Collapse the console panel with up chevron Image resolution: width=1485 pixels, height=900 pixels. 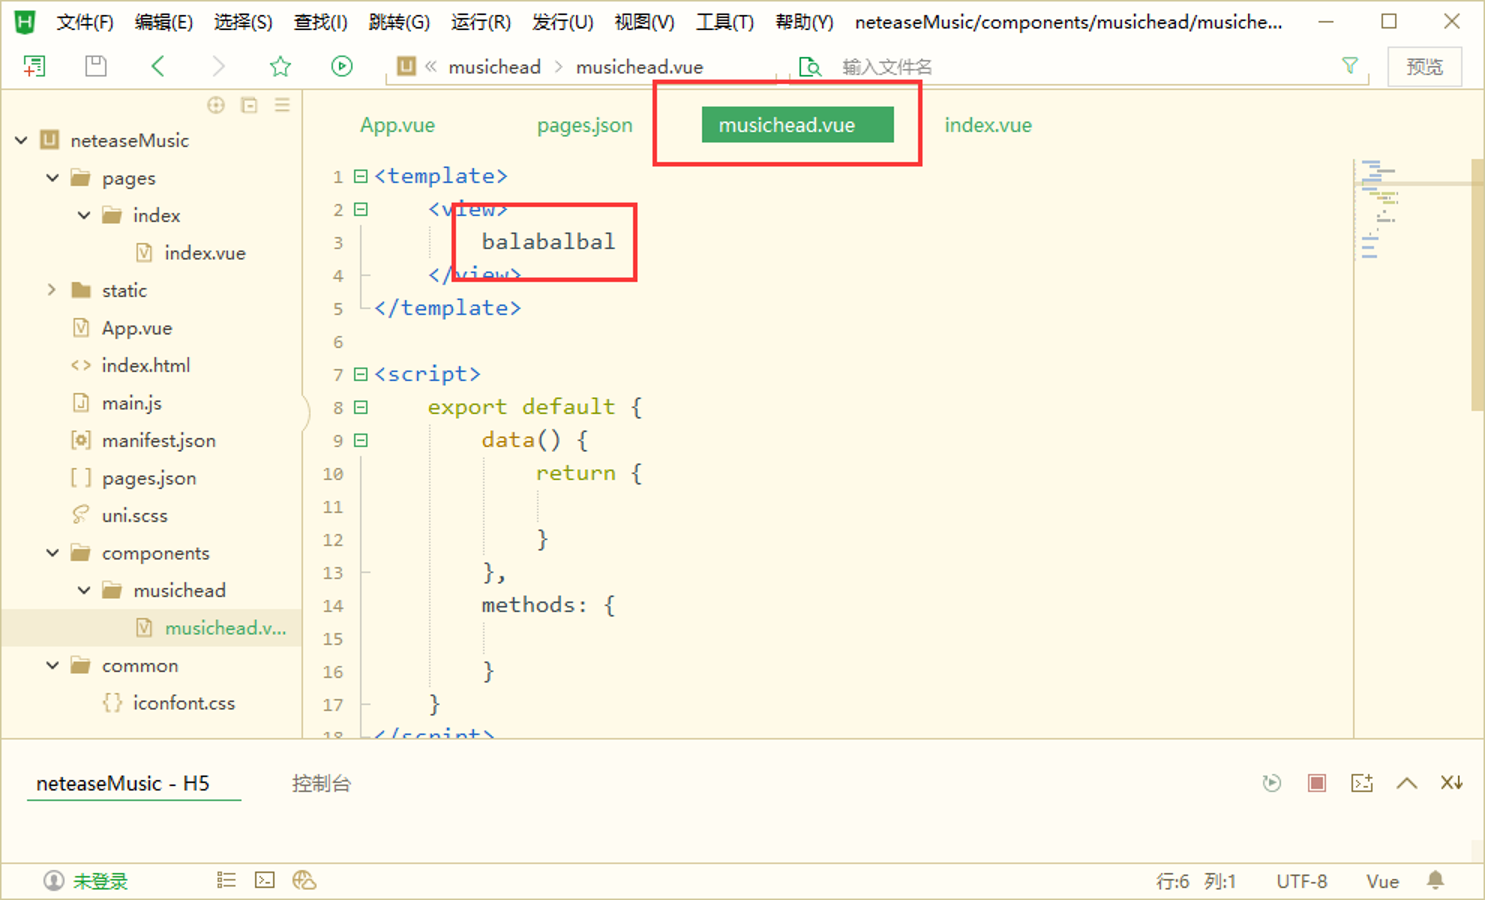coord(1407,783)
